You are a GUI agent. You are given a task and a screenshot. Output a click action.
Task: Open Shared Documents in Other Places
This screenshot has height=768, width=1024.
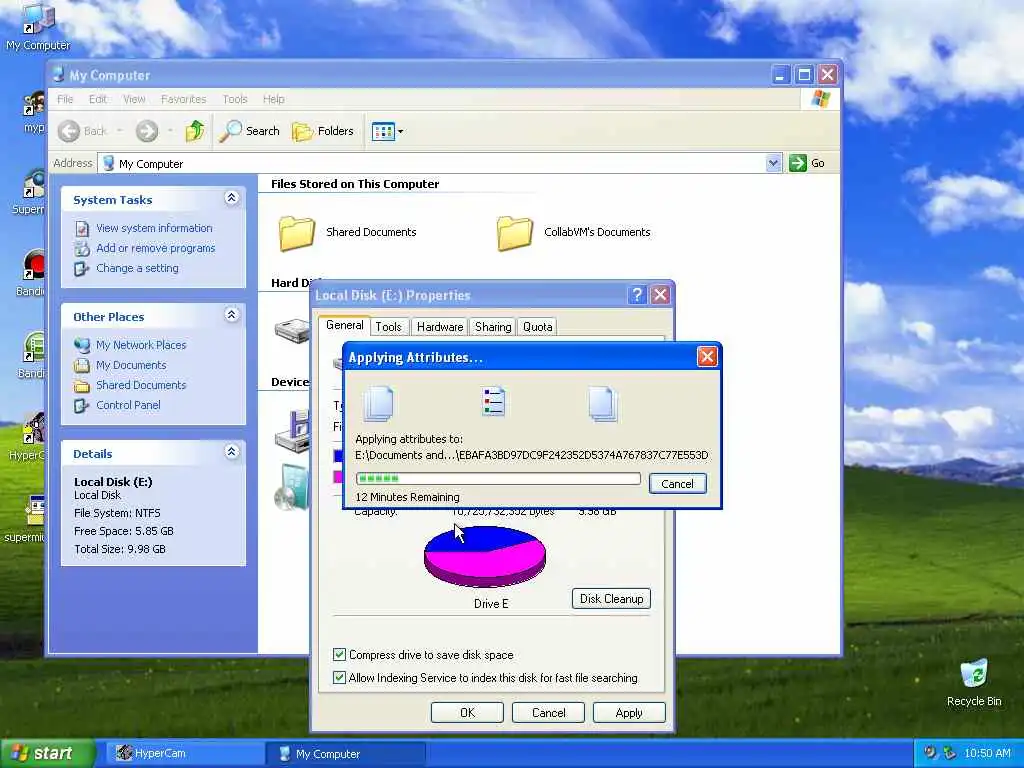pyautogui.click(x=141, y=385)
